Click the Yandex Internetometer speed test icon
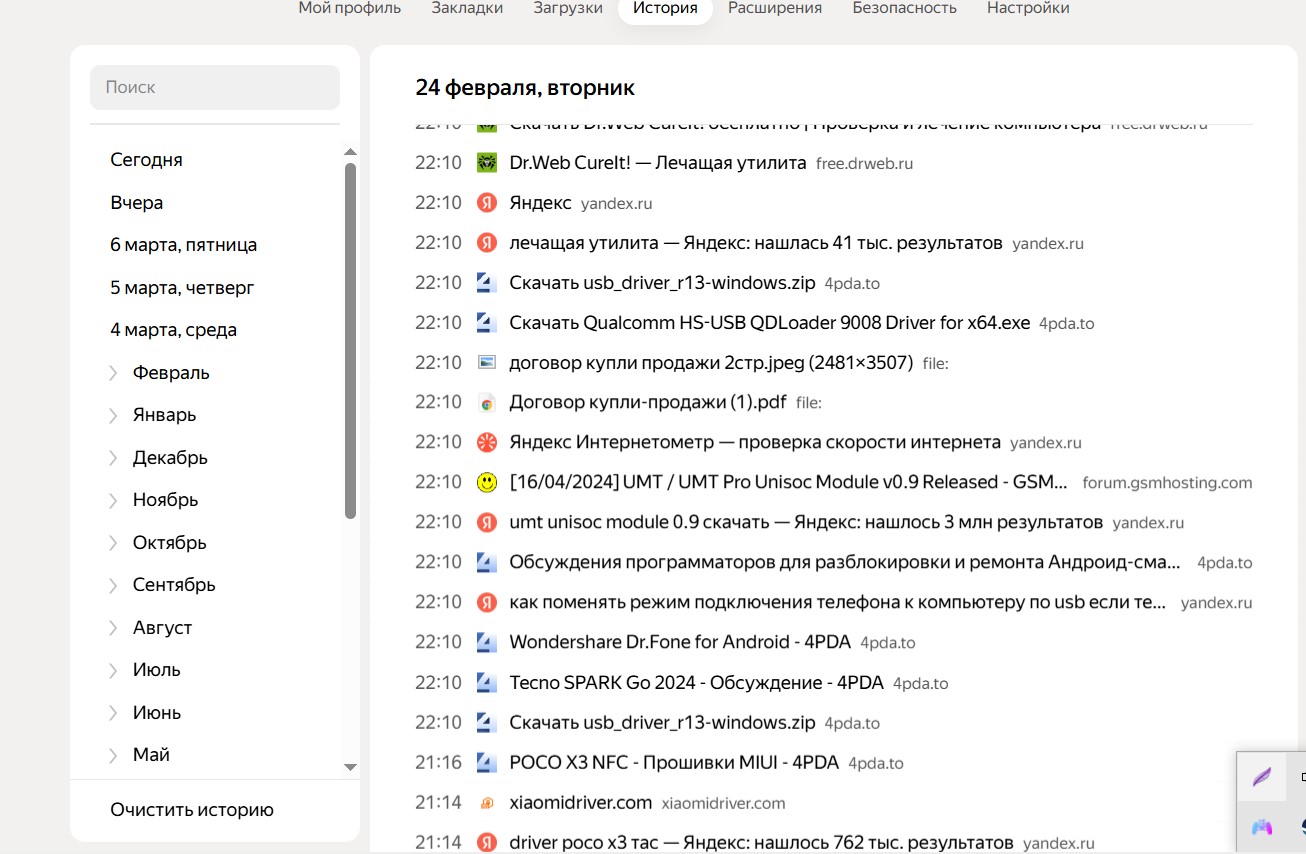The width and height of the screenshot is (1306, 854). 487,442
